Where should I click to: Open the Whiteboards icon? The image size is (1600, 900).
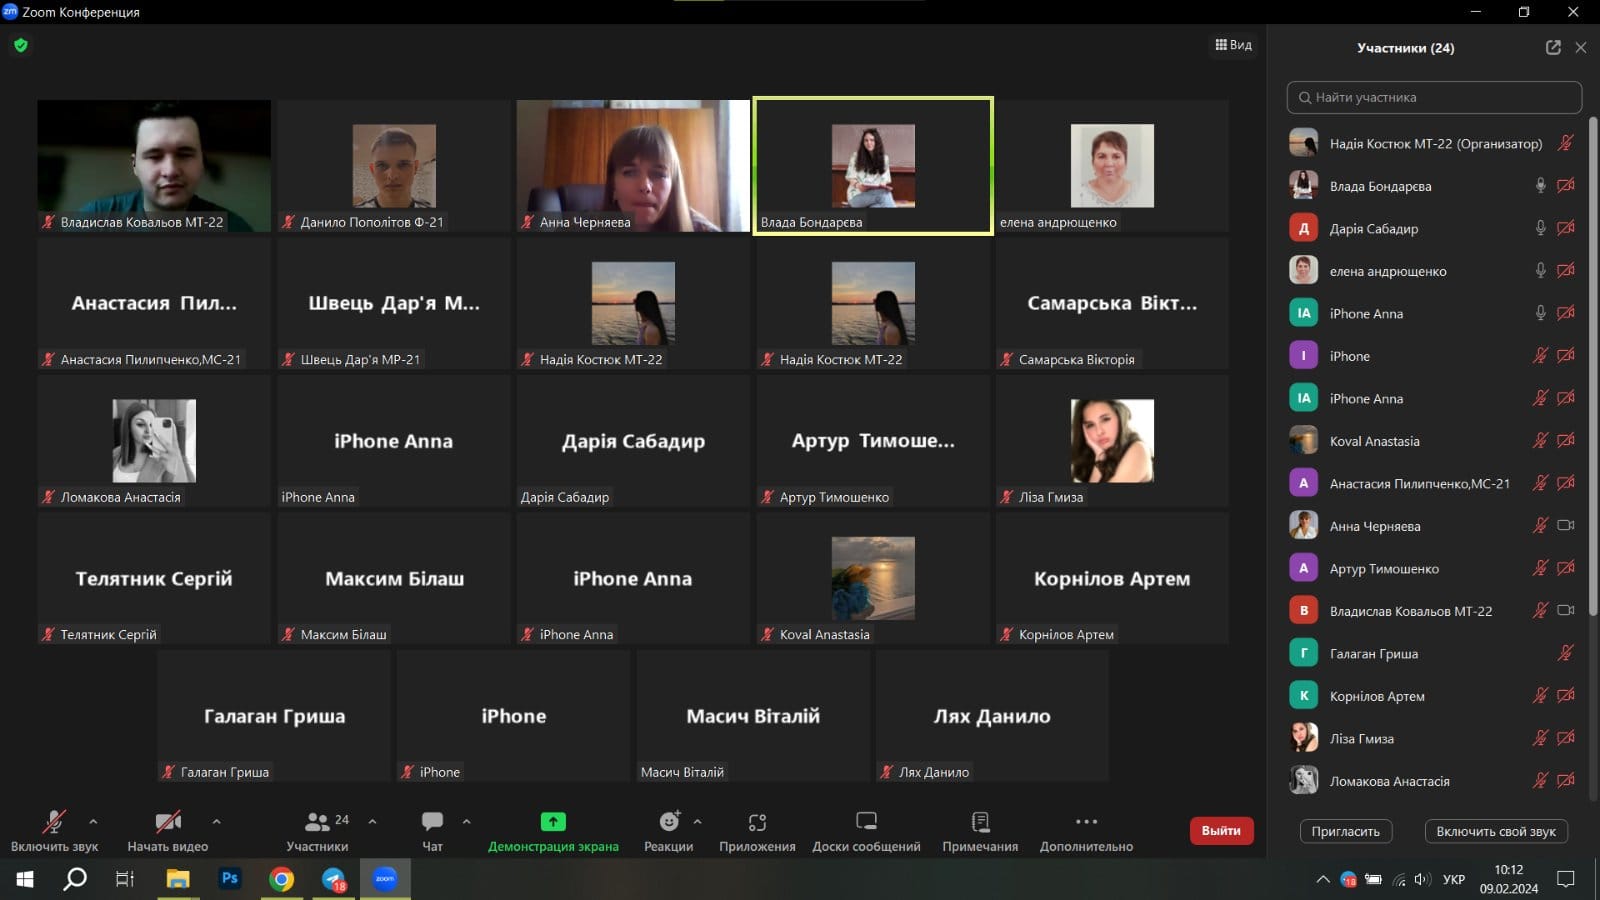click(866, 822)
